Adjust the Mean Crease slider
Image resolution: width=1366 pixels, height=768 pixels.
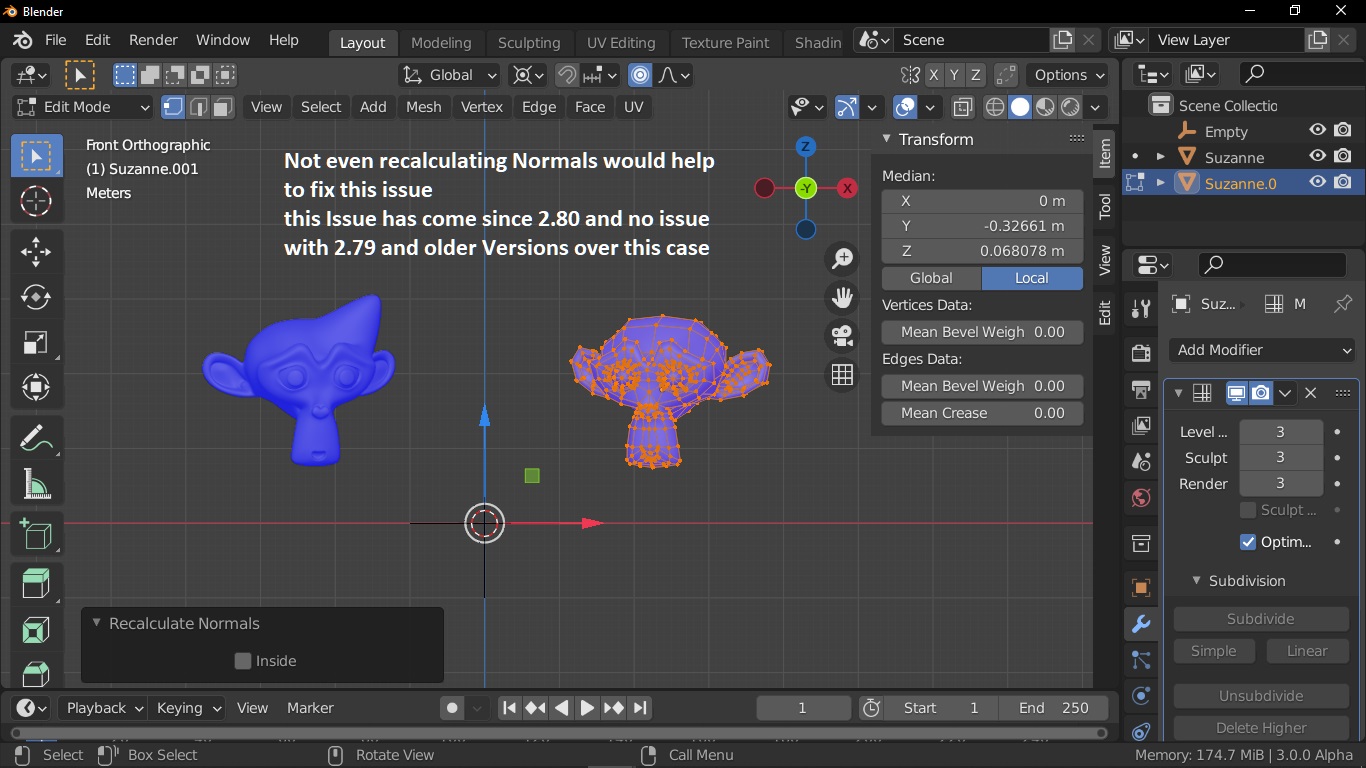coord(982,413)
